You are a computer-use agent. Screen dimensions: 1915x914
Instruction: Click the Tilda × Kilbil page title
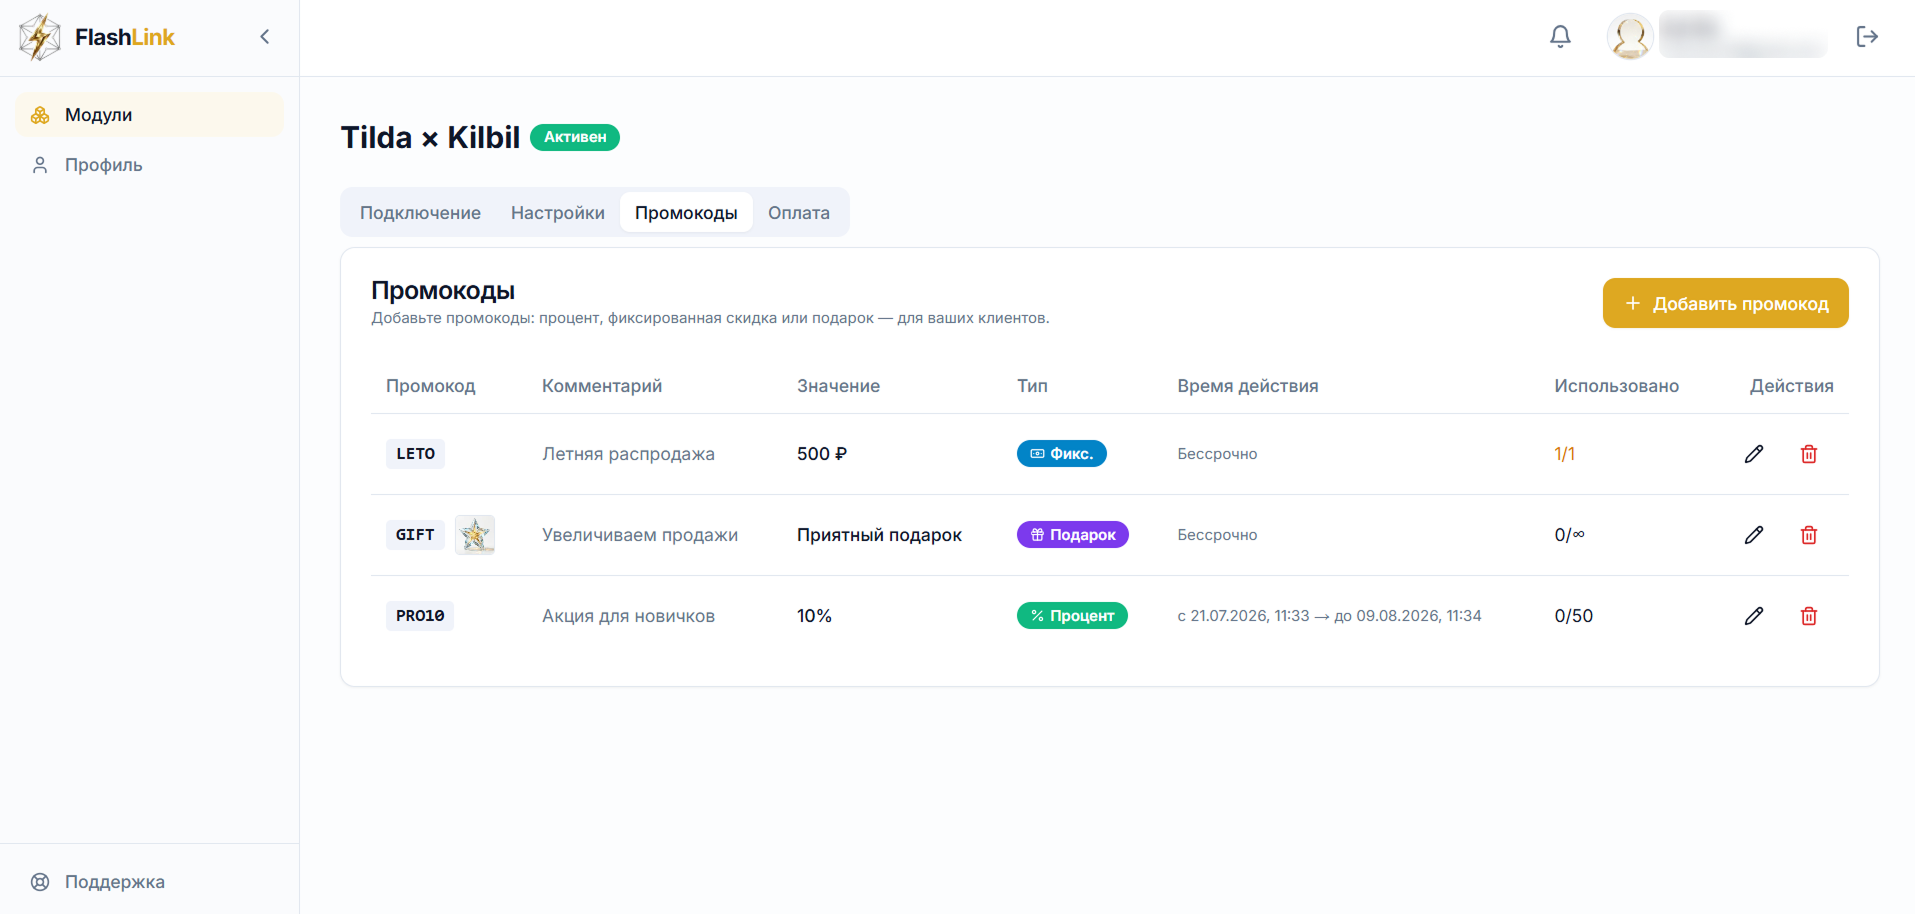coord(430,137)
